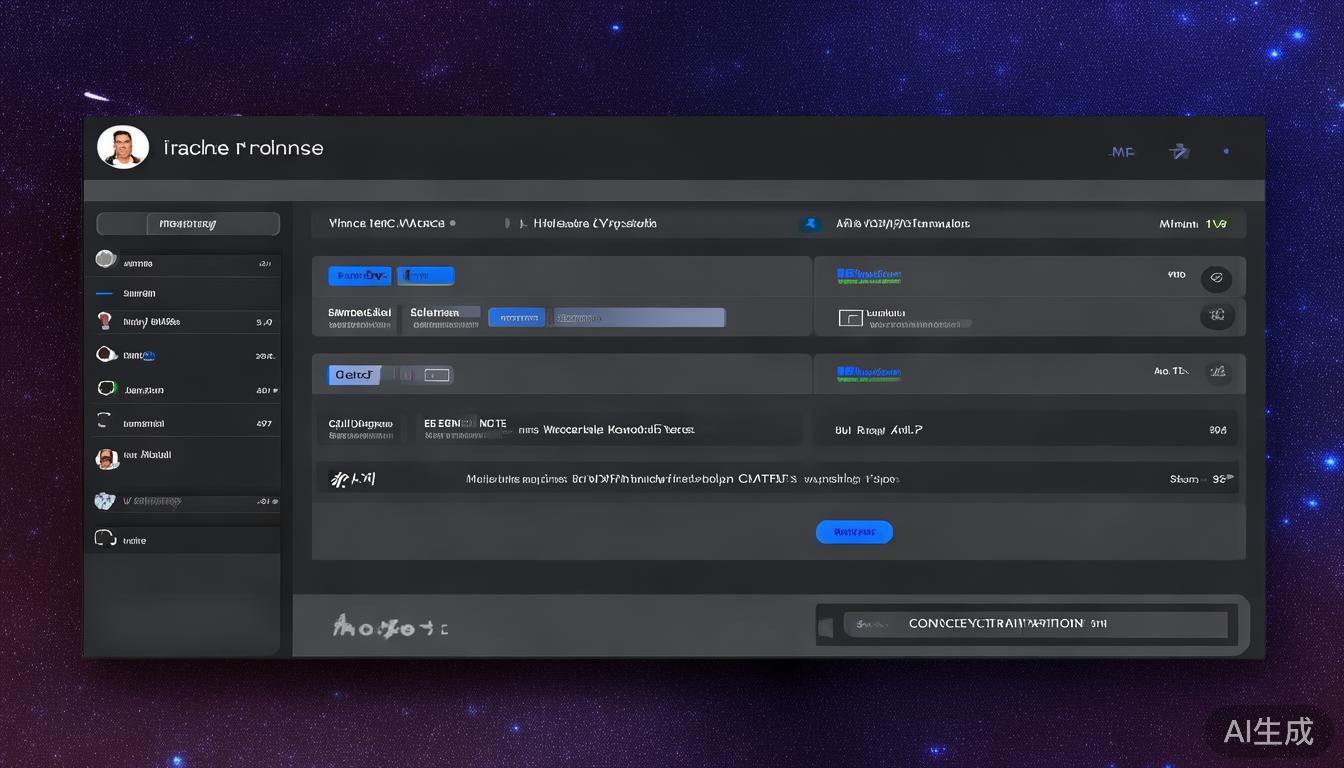Toggle the green-ringed circle item in the sidebar
This screenshot has height=768, width=1344.
pos(106,389)
